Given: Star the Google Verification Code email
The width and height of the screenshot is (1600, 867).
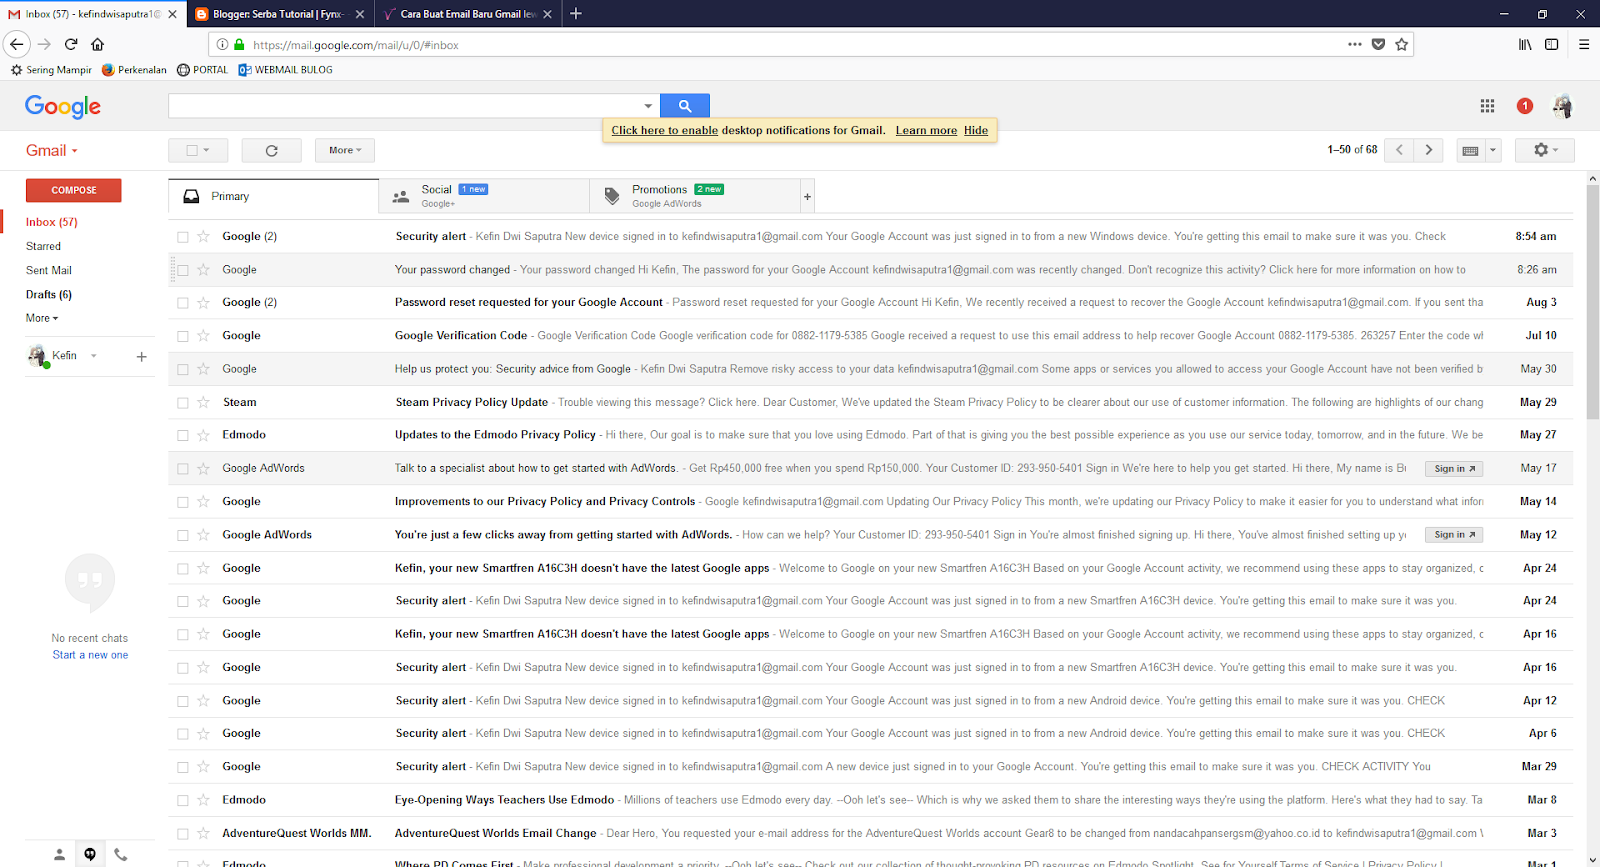Looking at the screenshot, I should tap(203, 336).
